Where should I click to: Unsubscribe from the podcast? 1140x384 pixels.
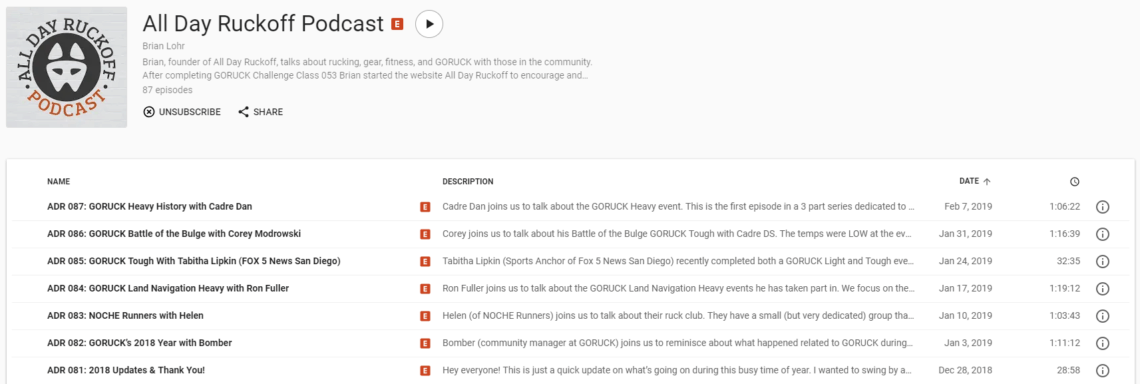[182, 112]
